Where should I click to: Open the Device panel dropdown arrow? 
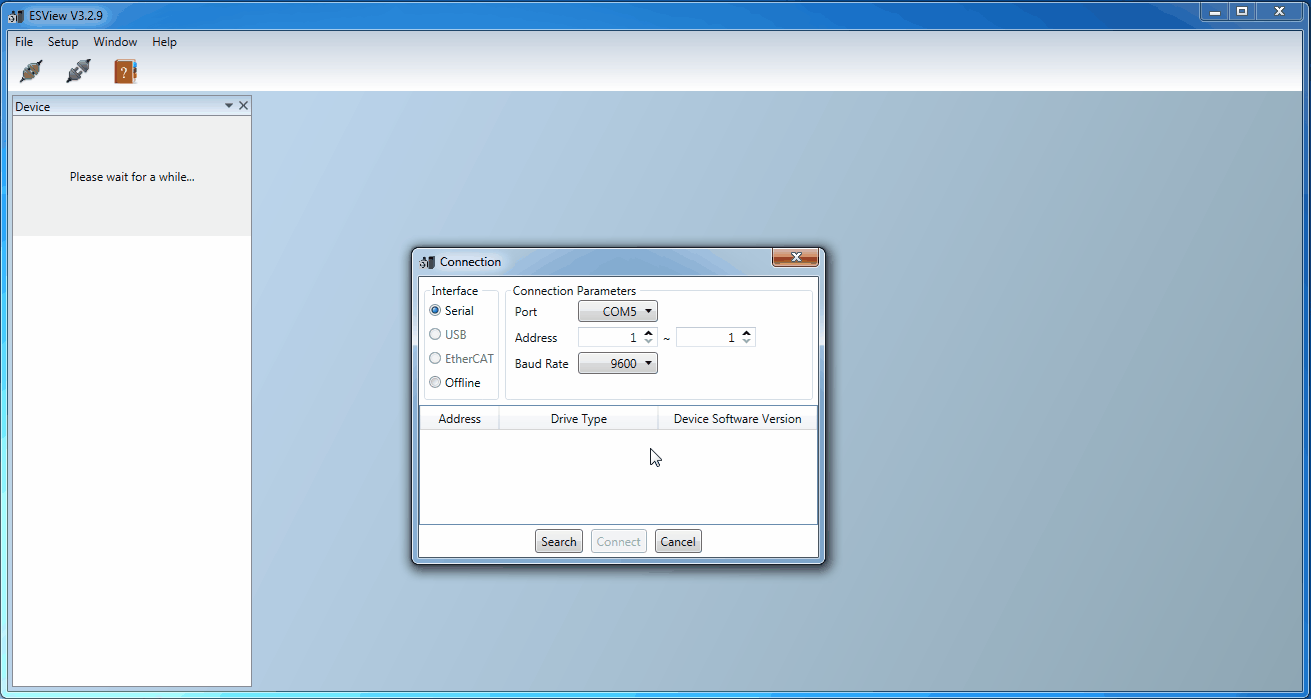229,105
